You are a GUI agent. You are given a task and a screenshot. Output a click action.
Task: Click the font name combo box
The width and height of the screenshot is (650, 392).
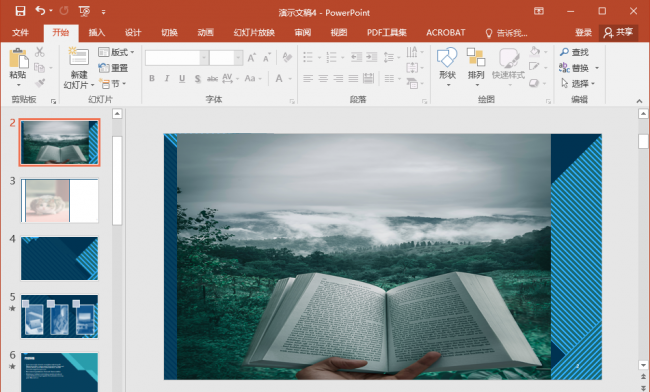[177, 58]
